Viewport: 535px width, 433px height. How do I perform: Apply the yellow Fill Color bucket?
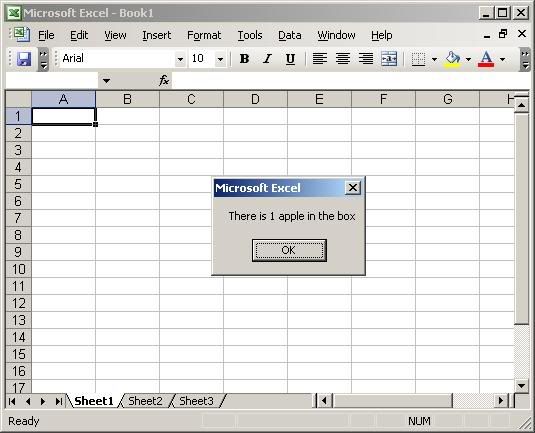click(453, 59)
